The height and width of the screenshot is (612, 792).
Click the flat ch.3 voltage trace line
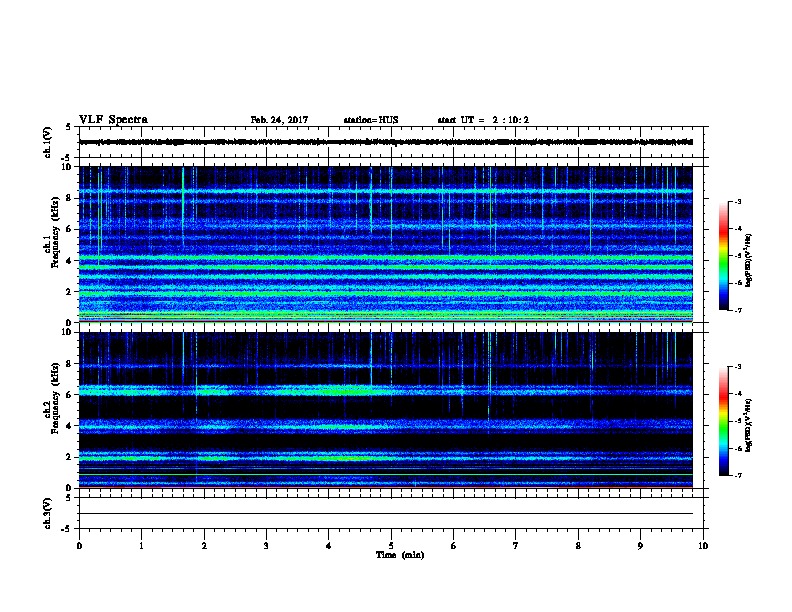click(386, 514)
